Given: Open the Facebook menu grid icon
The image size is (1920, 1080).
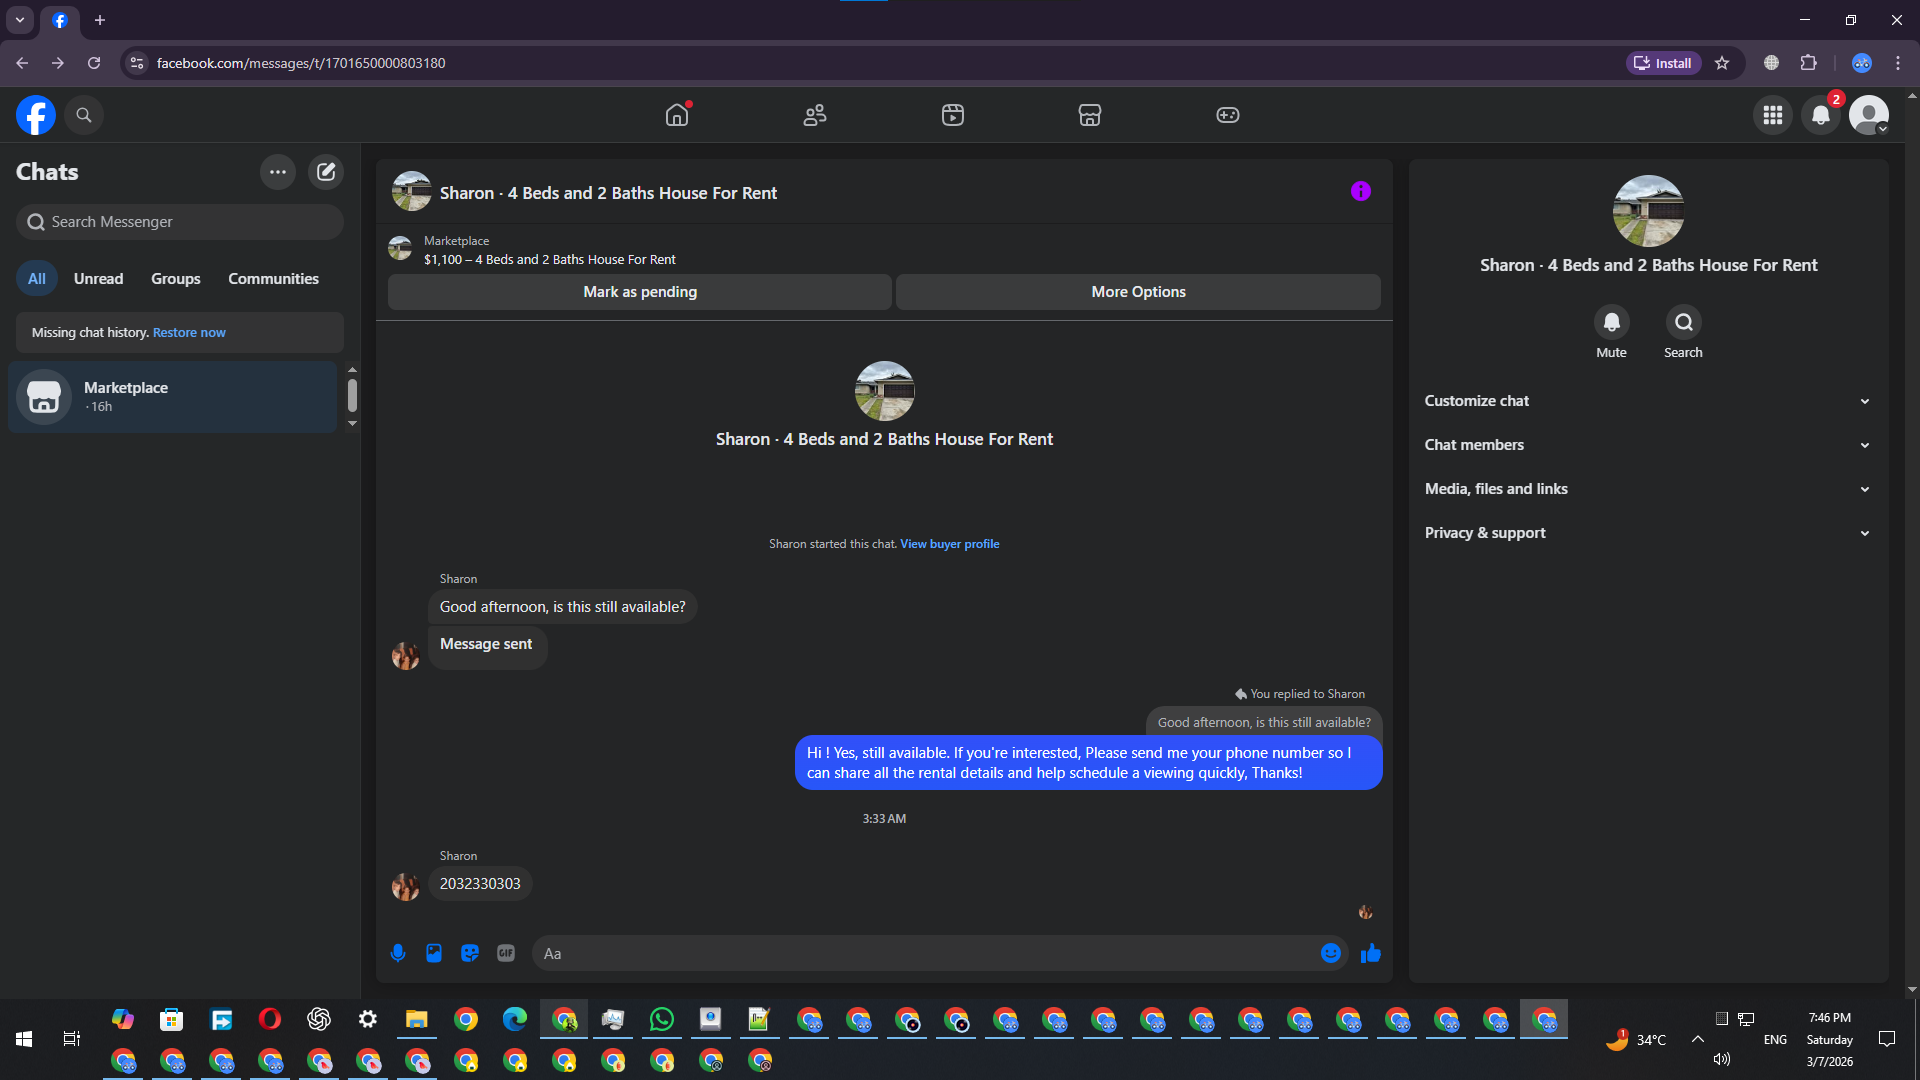Looking at the screenshot, I should [x=1773, y=115].
